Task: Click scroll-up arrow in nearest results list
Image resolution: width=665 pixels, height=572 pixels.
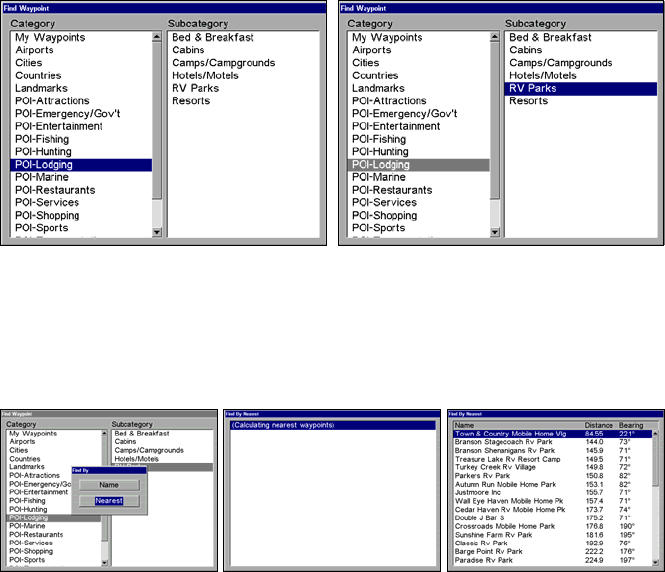Action: click(656, 434)
